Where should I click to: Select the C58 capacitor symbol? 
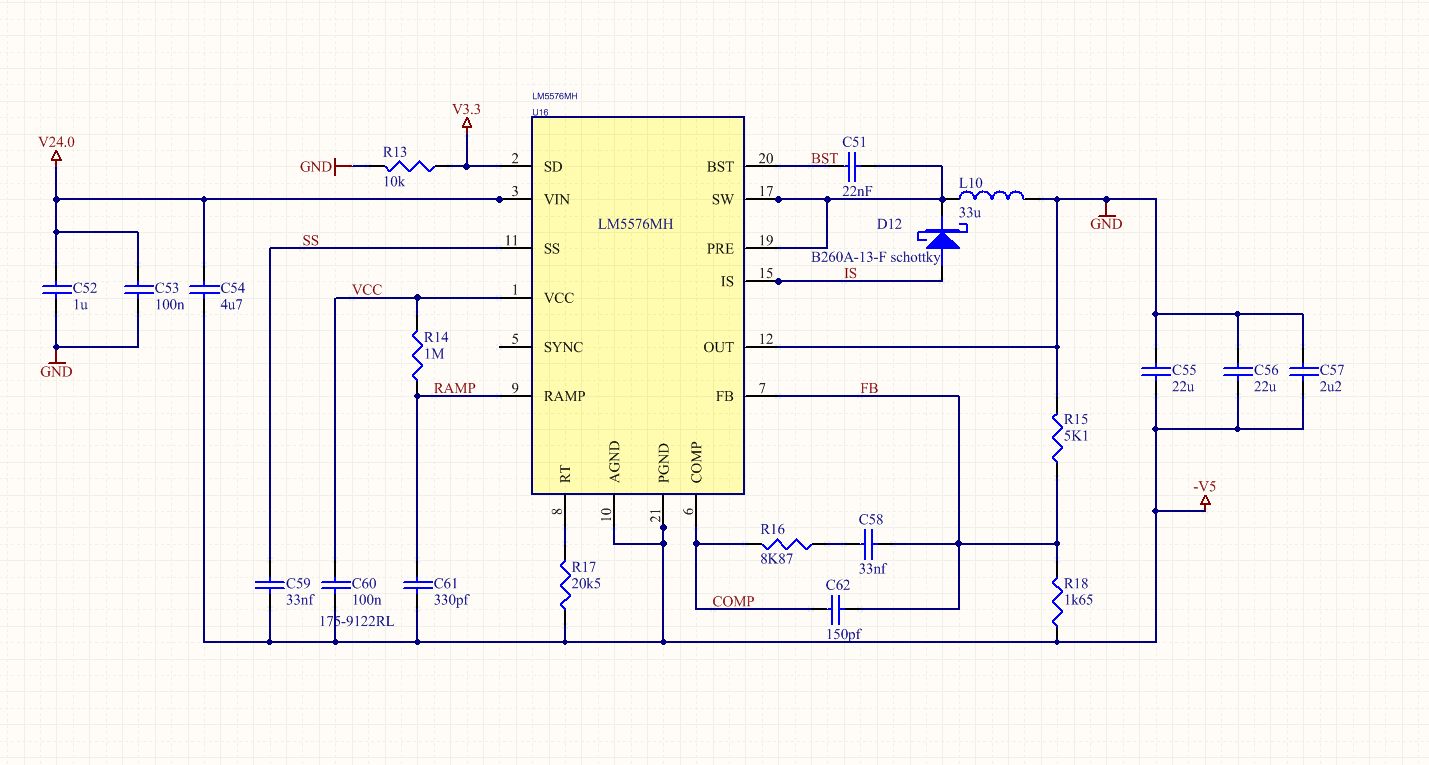point(868,545)
